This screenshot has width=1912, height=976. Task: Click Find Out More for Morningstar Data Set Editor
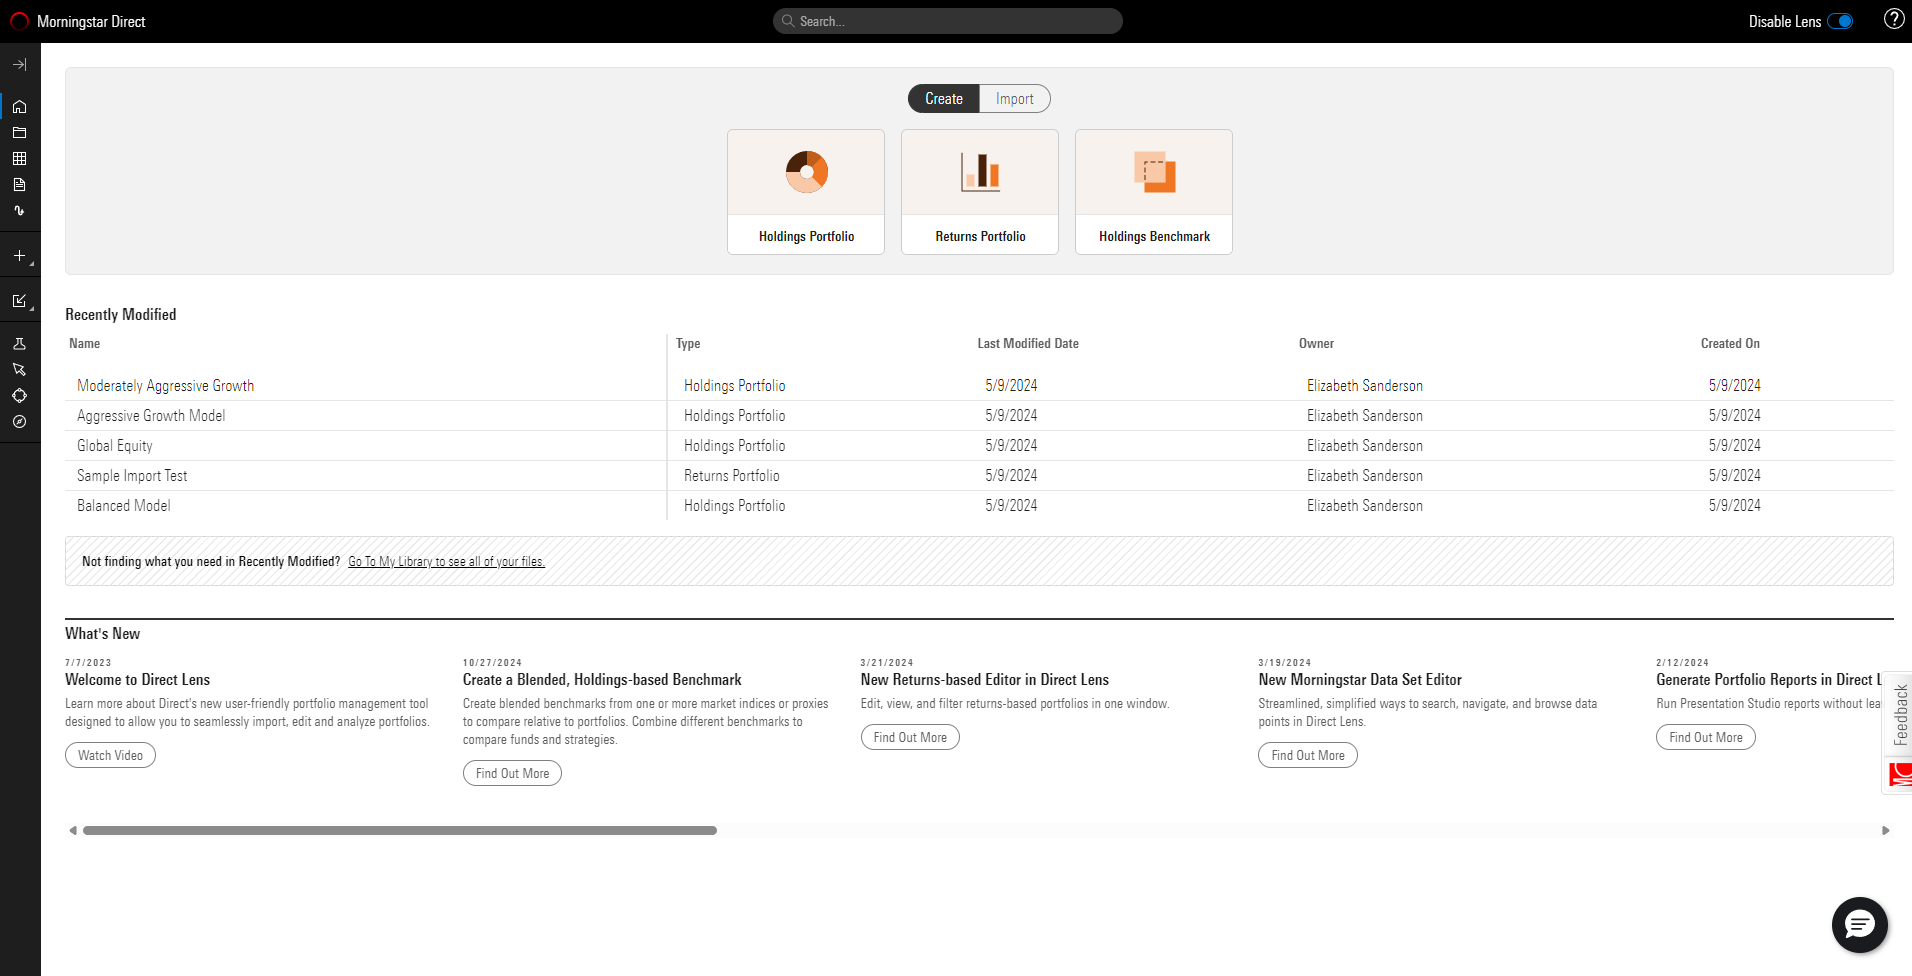(1307, 754)
